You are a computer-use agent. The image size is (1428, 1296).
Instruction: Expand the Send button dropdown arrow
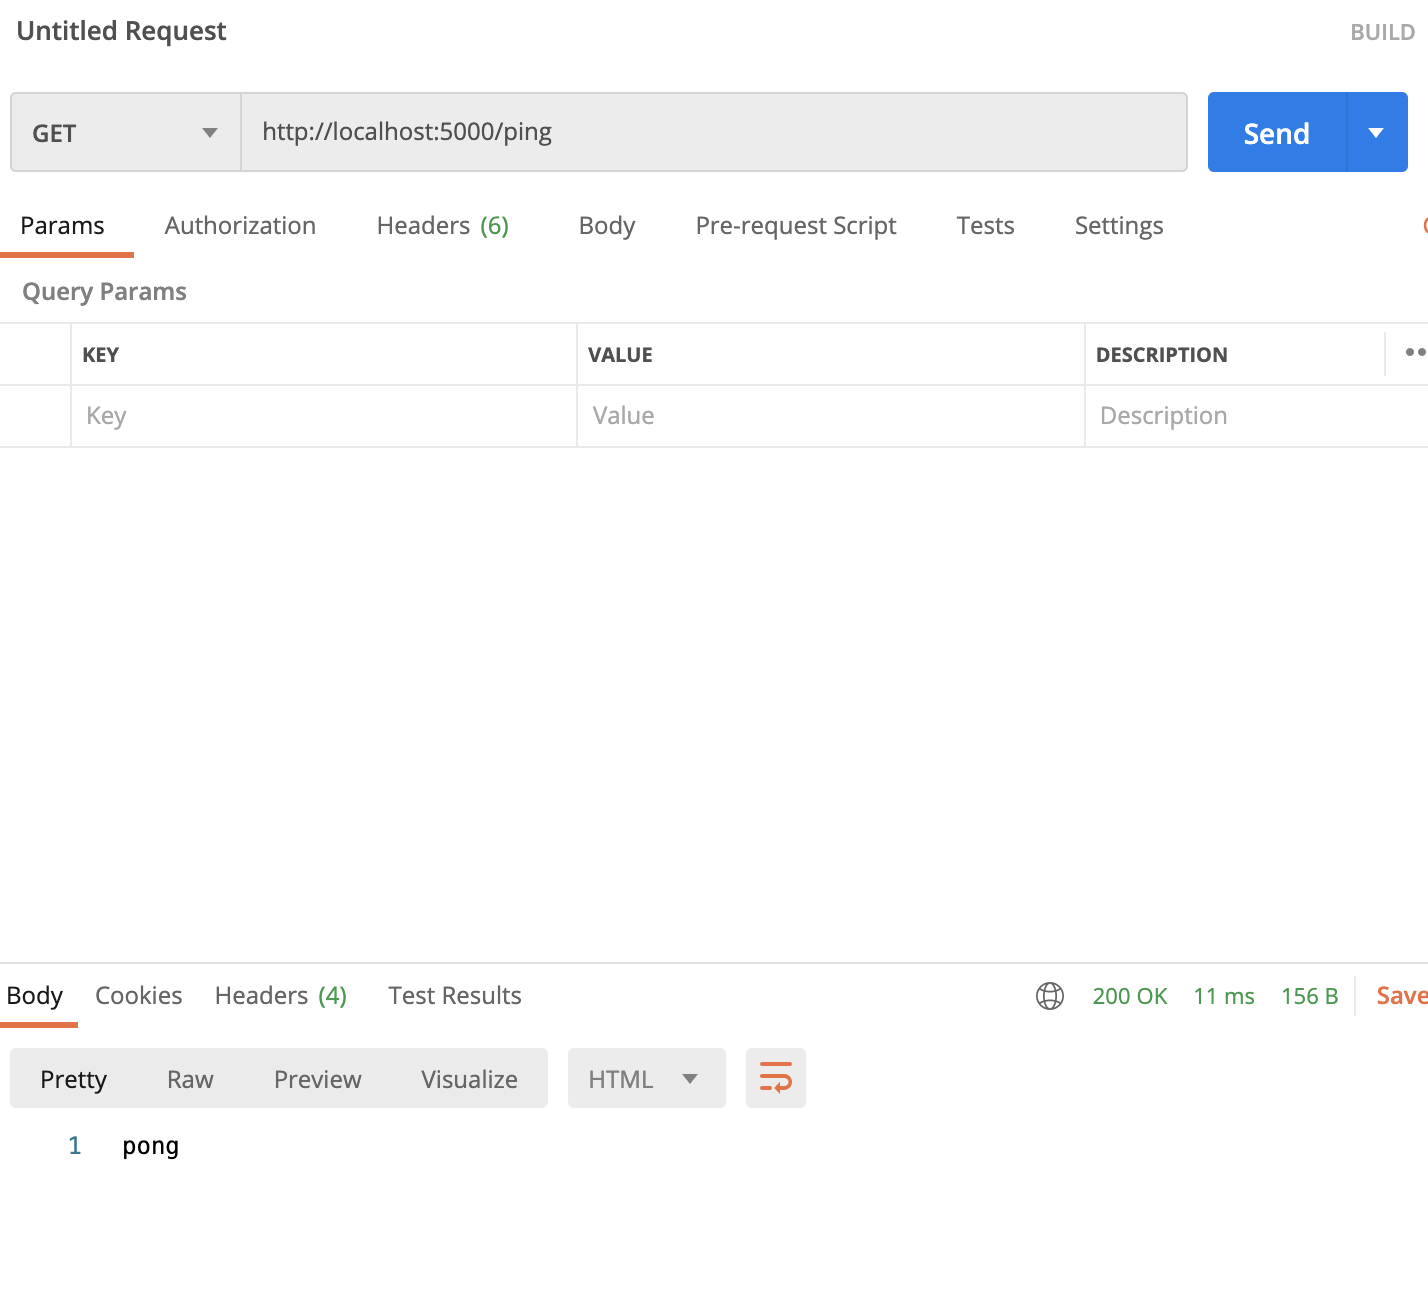point(1377,132)
